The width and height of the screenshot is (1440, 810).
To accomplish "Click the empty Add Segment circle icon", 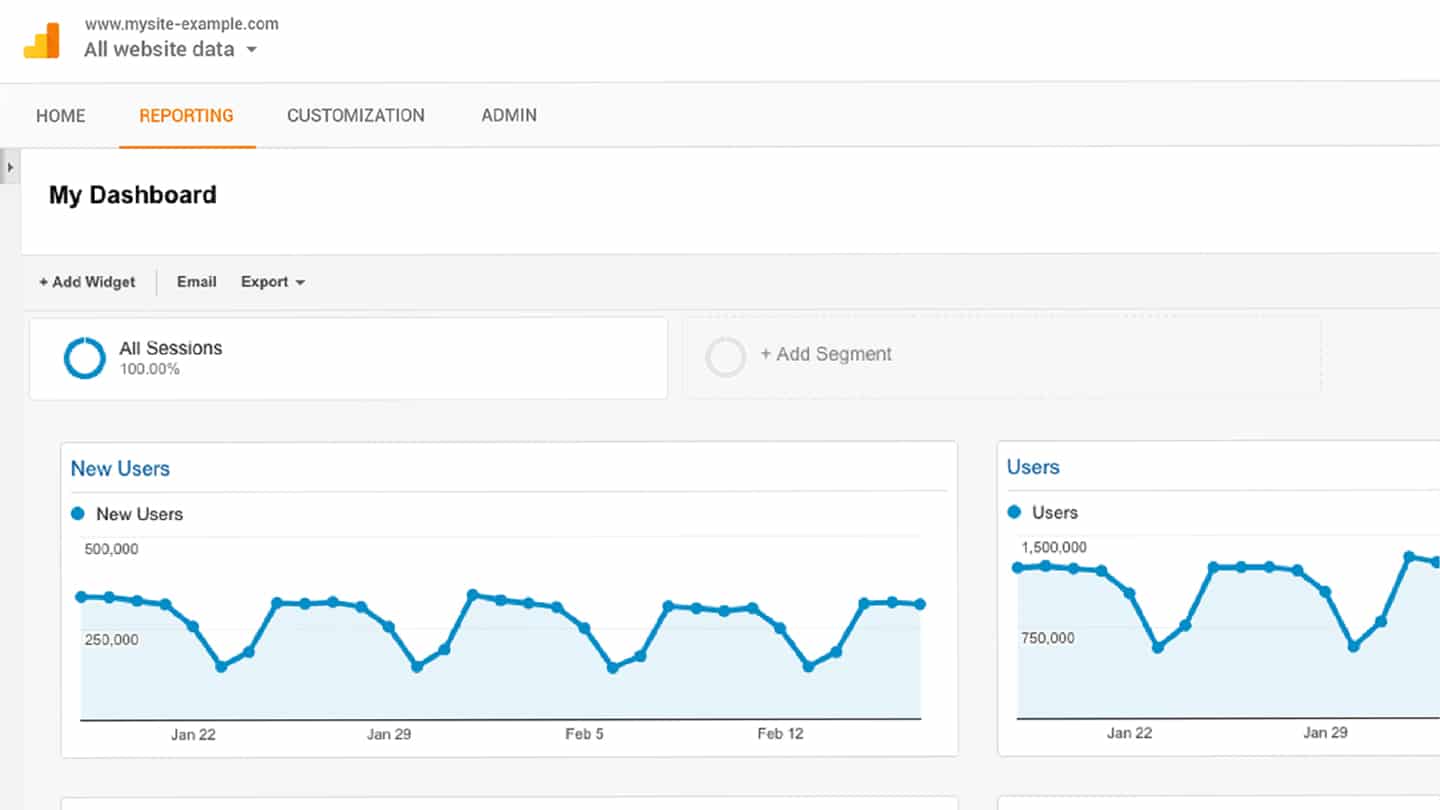I will [726, 357].
